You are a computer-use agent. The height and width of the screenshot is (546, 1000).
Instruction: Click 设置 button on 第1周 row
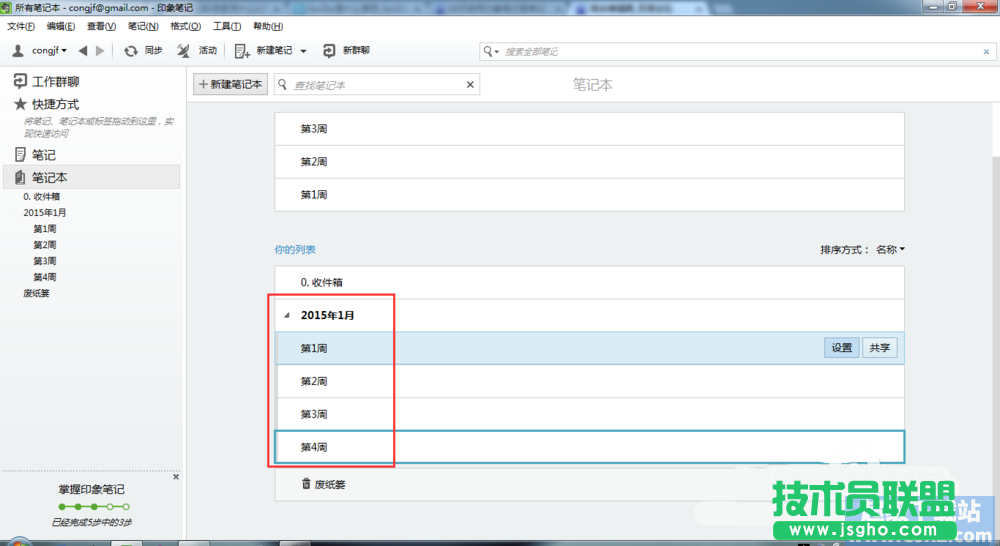841,348
